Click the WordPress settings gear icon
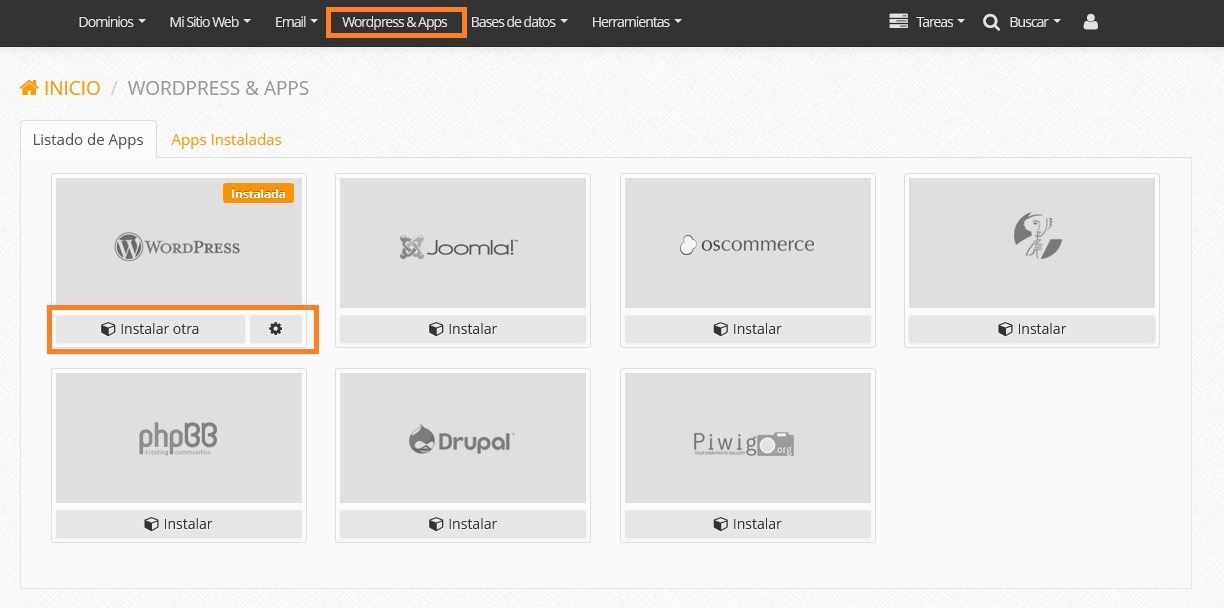Image resolution: width=1224 pixels, height=608 pixels. [x=276, y=329]
